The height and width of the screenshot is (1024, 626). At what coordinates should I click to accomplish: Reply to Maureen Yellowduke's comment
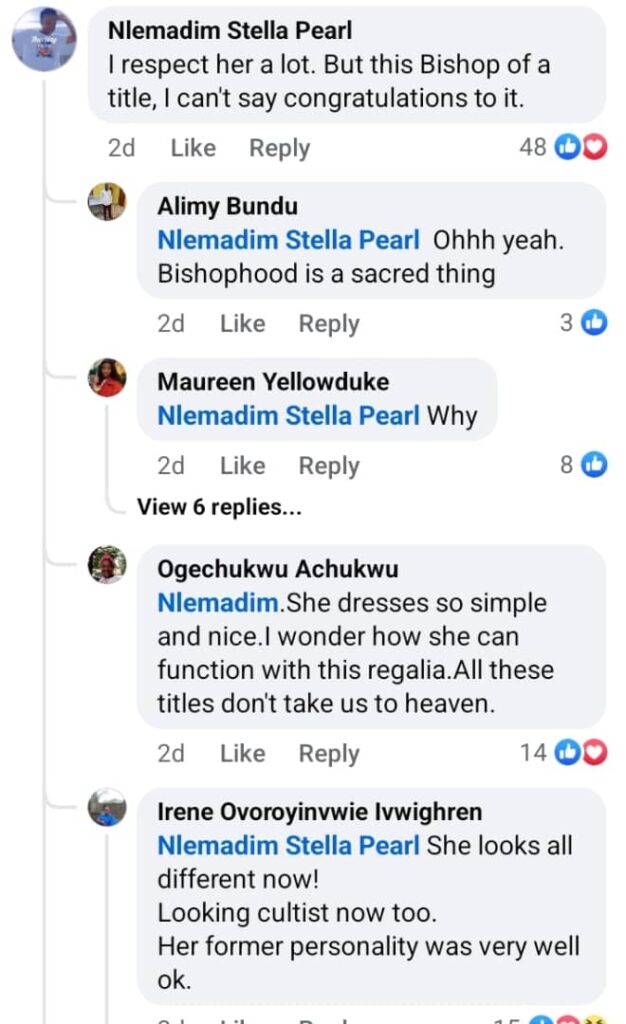pos(328,466)
